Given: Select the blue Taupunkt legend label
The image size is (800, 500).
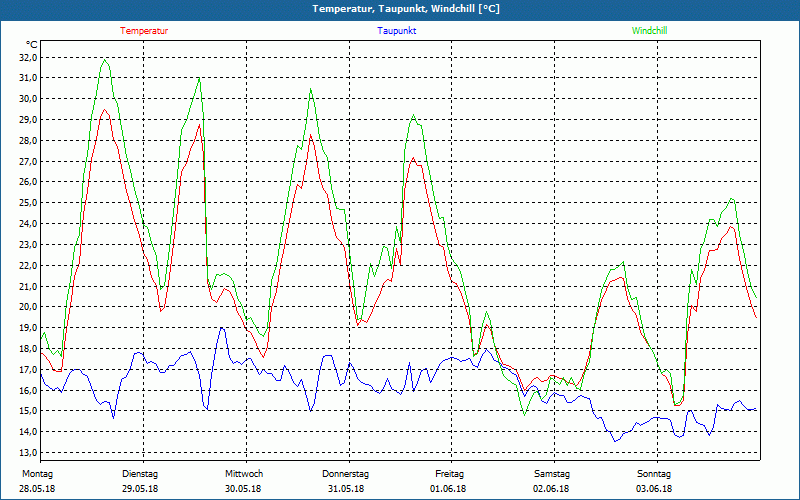Looking at the screenshot, I should pos(397,31).
